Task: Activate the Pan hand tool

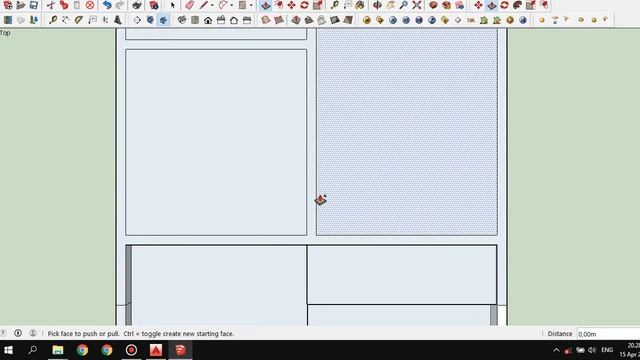Action: coord(390,5)
